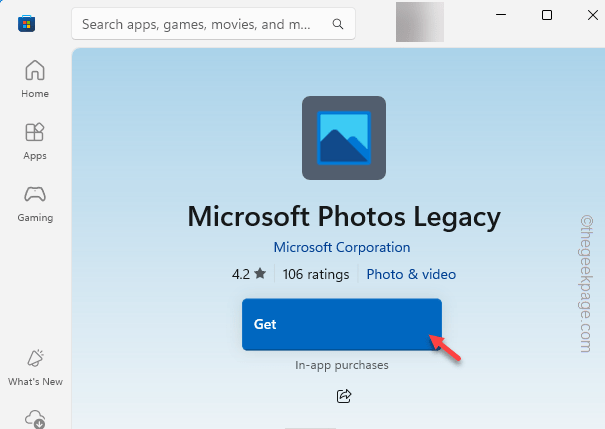
Task: Click the In-app purchases label
Action: tap(342, 365)
